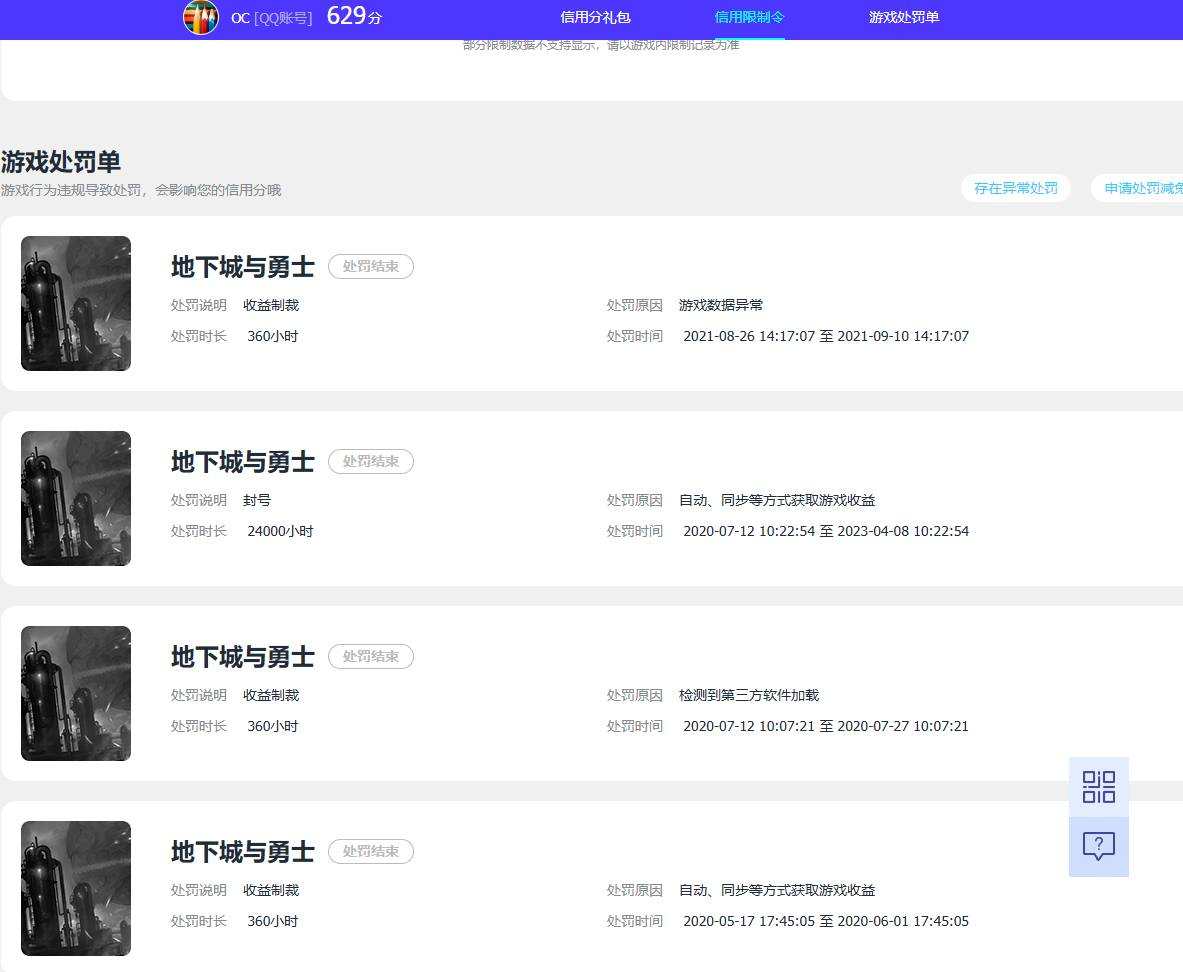Select 自动、同步等方式获取游戏收益 in 封号 record
This screenshot has height=972, width=1183.
pyautogui.click(x=777, y=500)
